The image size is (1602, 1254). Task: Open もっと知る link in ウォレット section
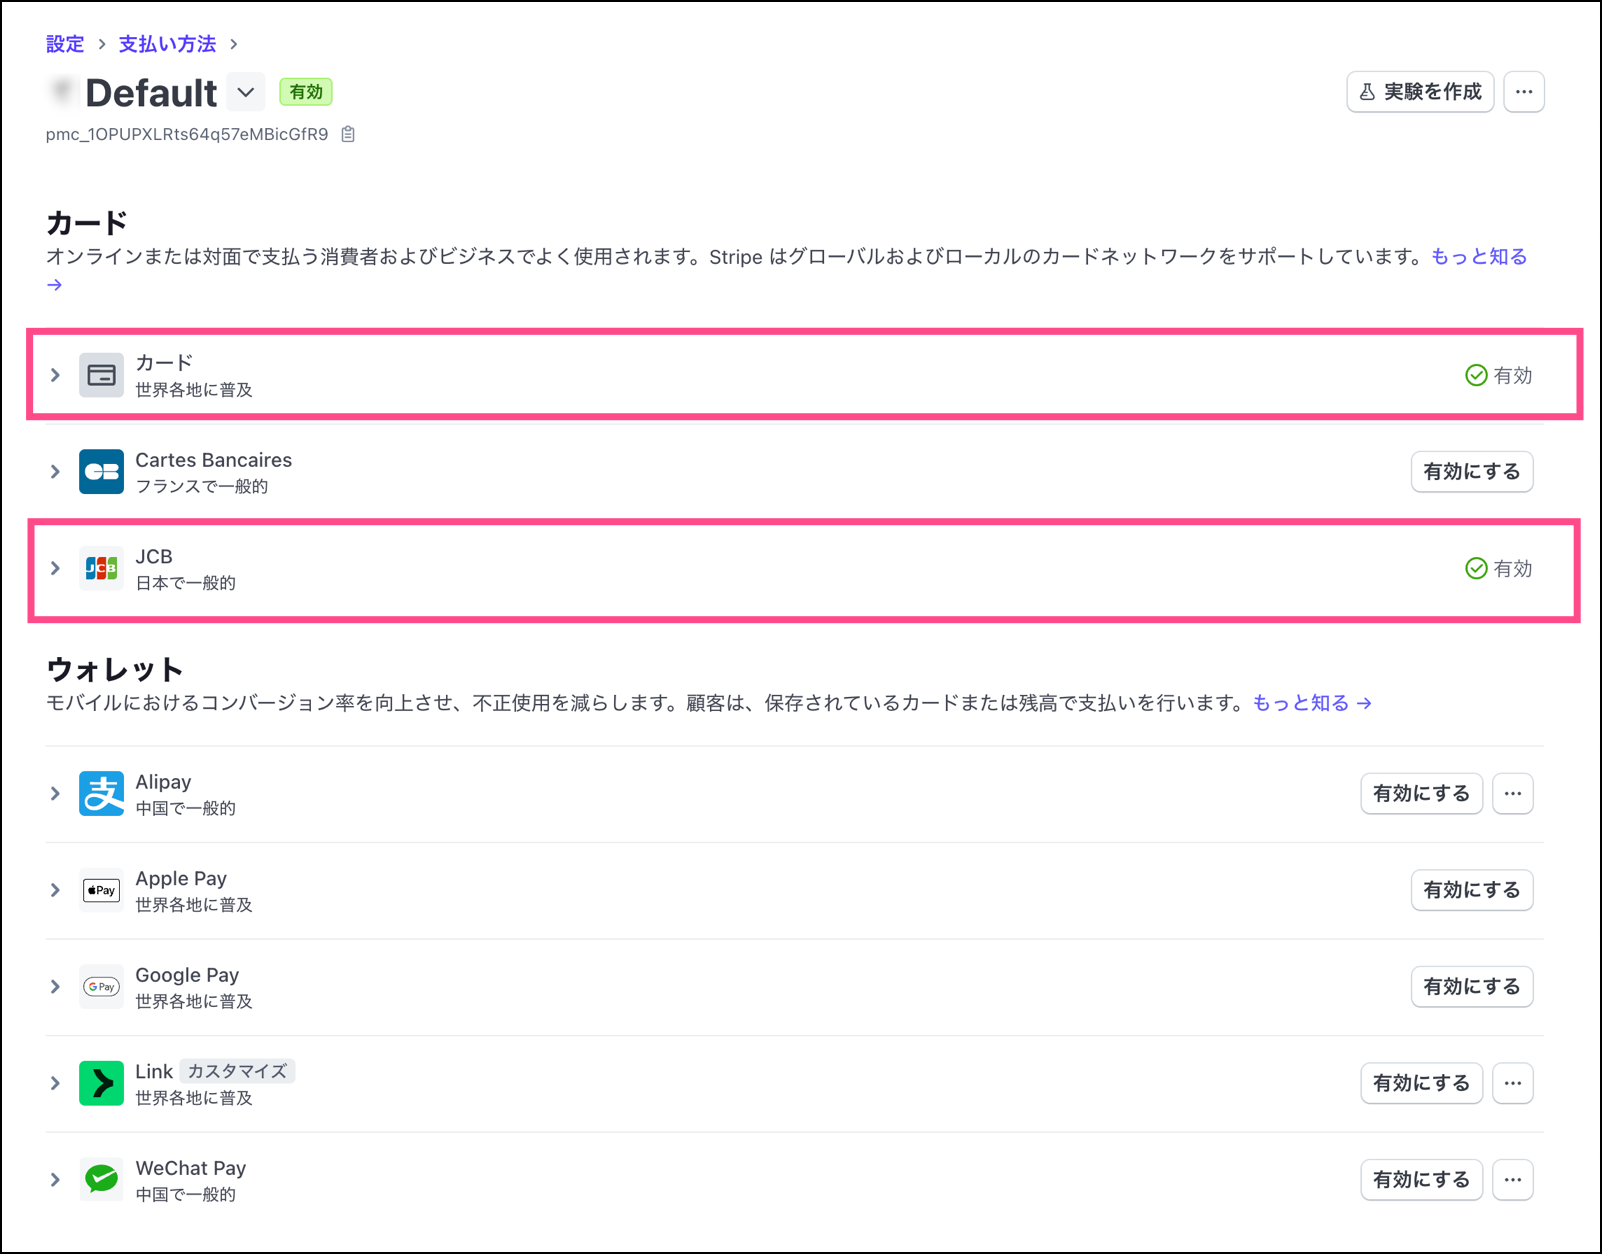(1311, 703)
